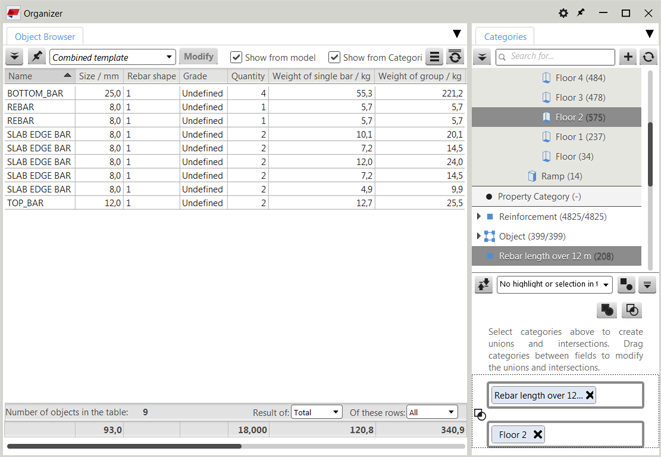Click the union of categories icon
The image size is (661, 457).
607,311
